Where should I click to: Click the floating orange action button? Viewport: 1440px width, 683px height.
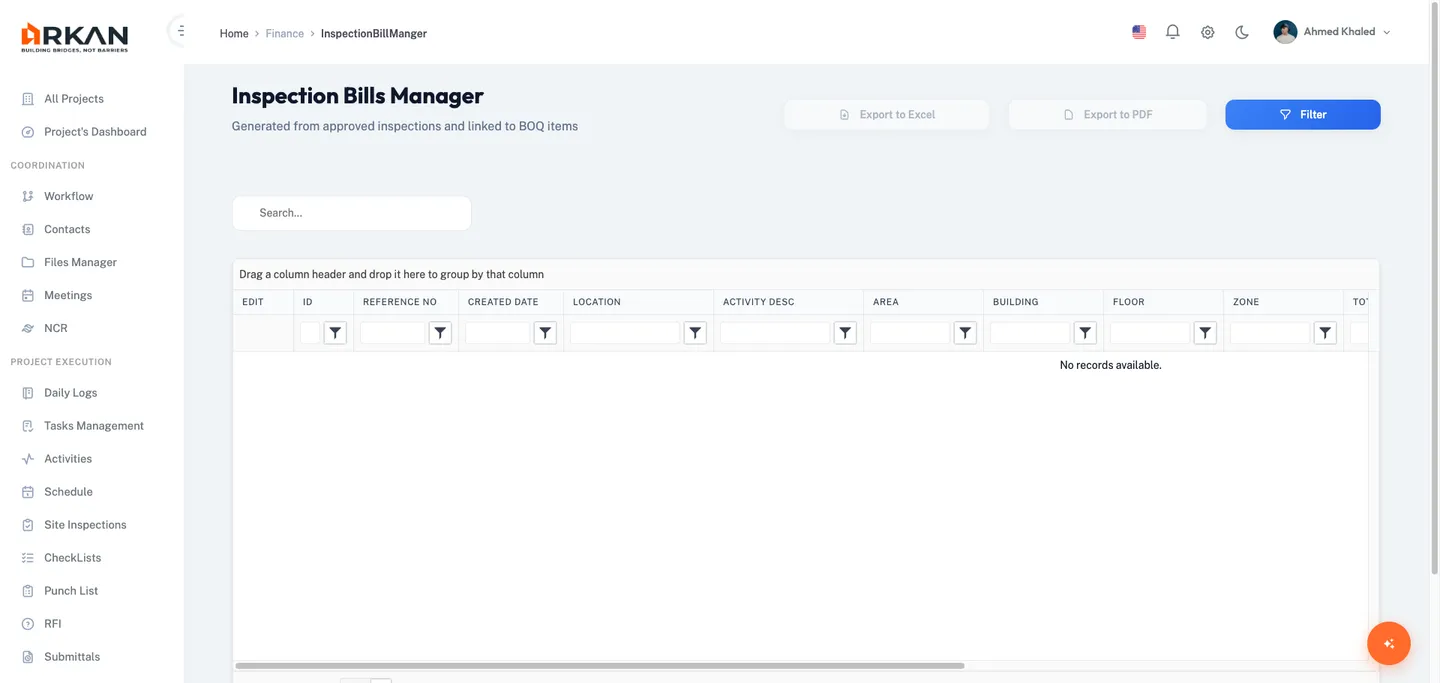1388,643
